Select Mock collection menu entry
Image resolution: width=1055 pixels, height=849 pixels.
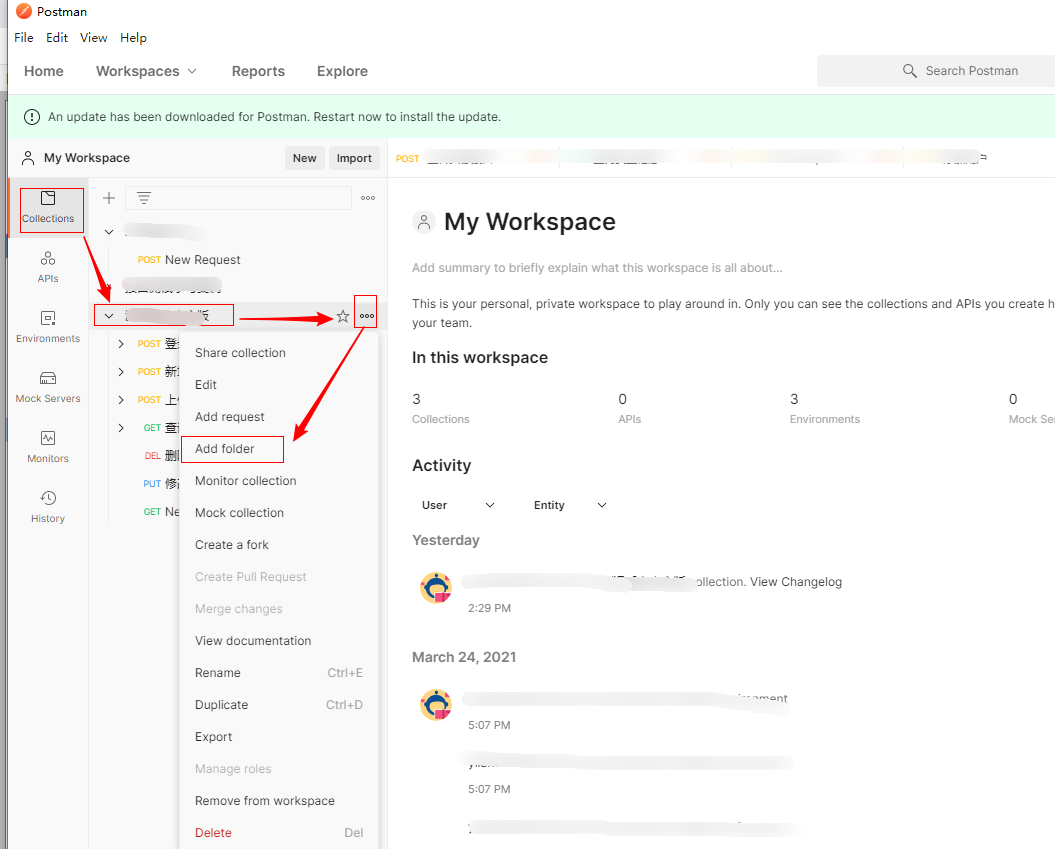pyautogui.click(x=279, y=513)
